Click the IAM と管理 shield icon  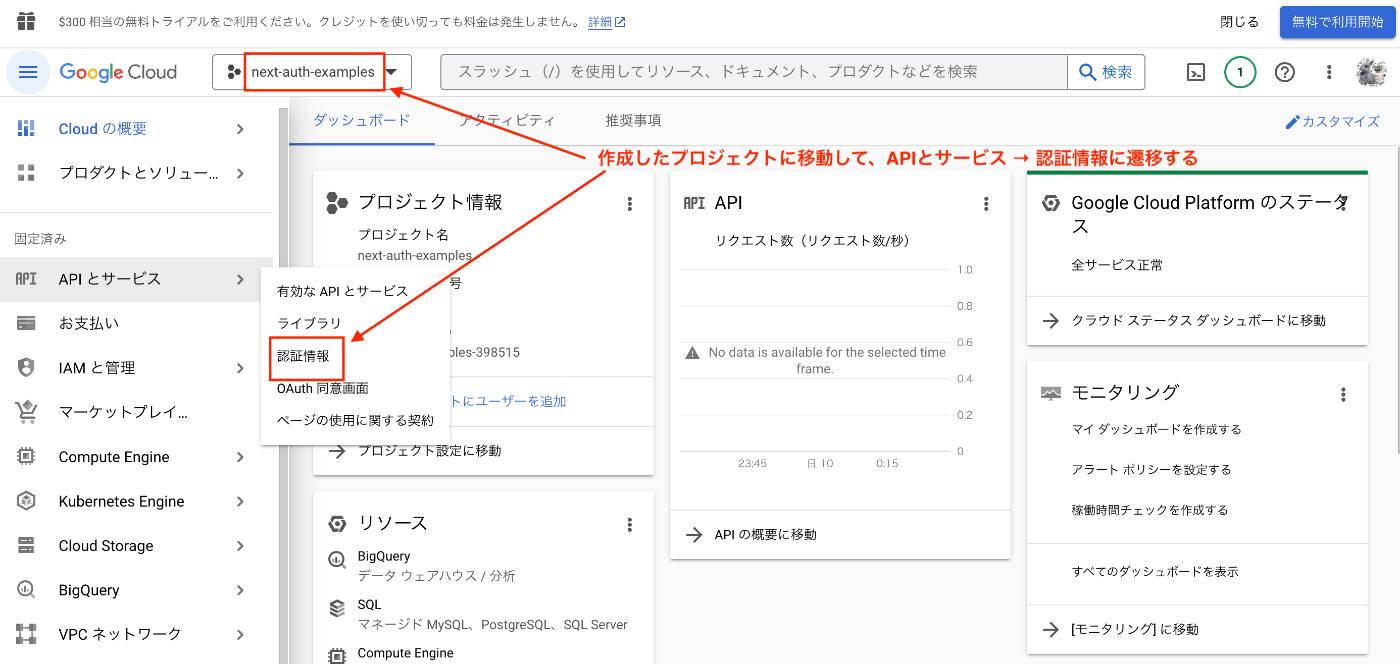(26, 368)
